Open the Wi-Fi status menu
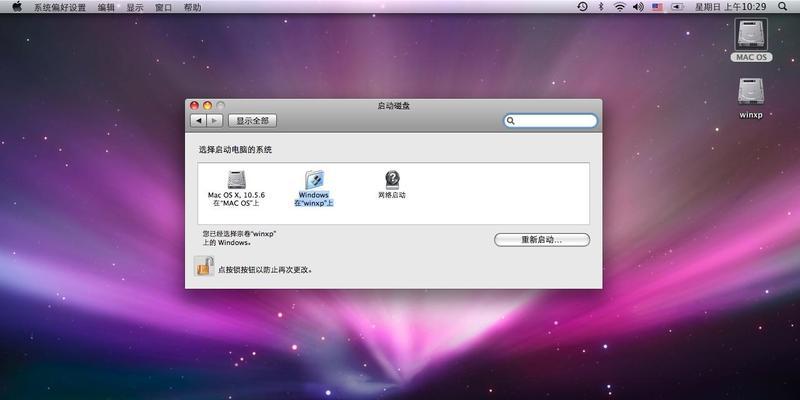Viewport: 800px width, 400px height. click(x=619, y=7)
